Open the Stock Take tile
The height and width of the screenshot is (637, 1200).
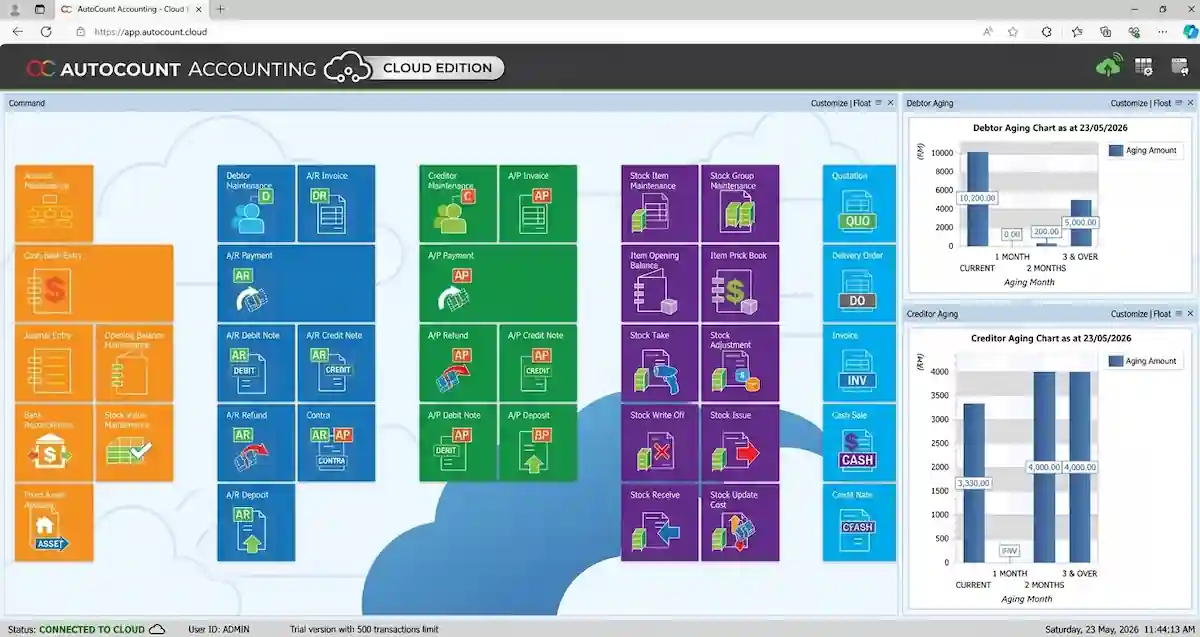coord(660,364)
